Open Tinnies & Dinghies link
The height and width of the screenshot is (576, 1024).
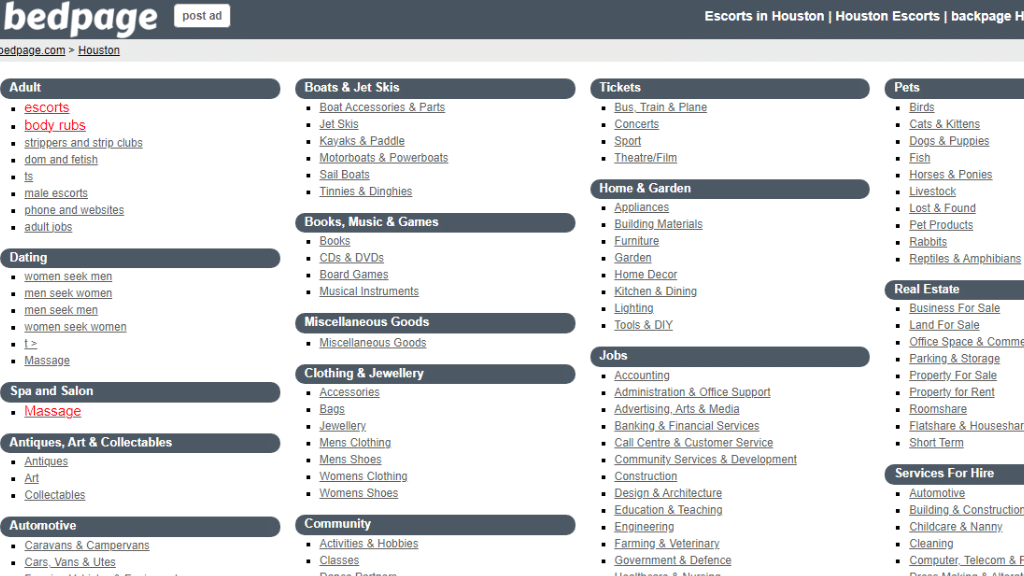point(366,191)
